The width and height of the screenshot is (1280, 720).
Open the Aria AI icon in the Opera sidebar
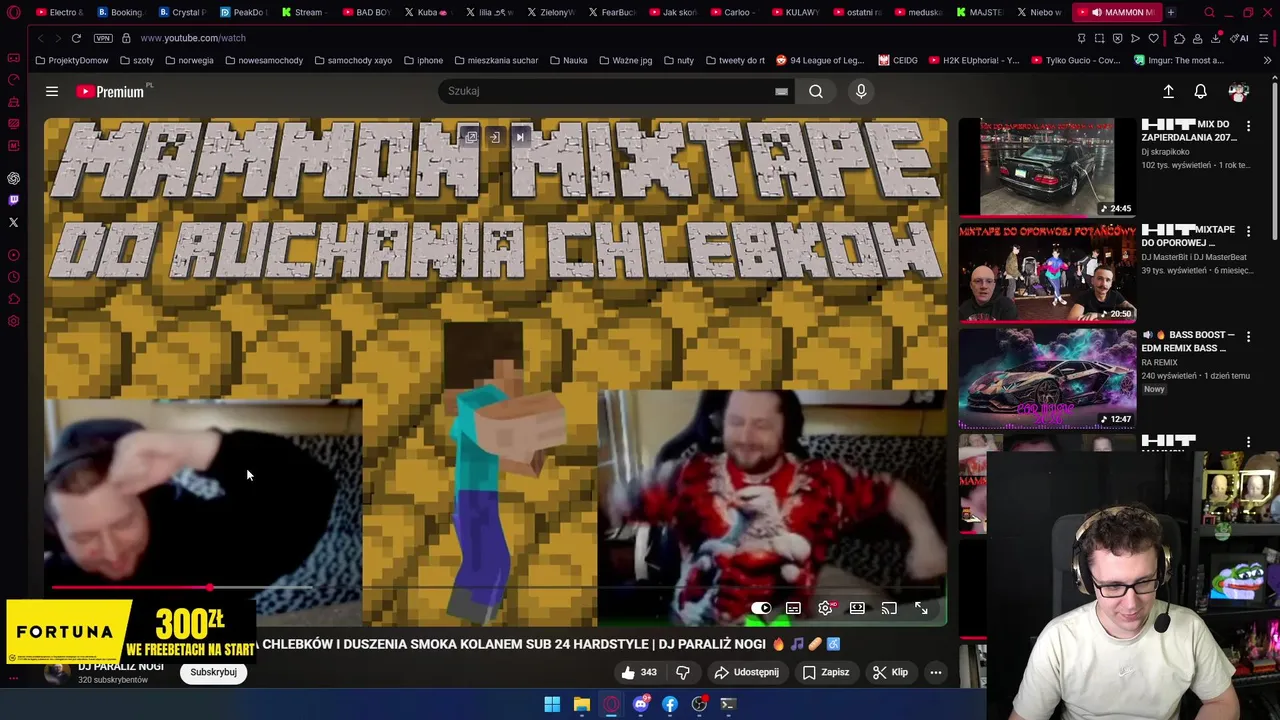(x=14, y=178)
